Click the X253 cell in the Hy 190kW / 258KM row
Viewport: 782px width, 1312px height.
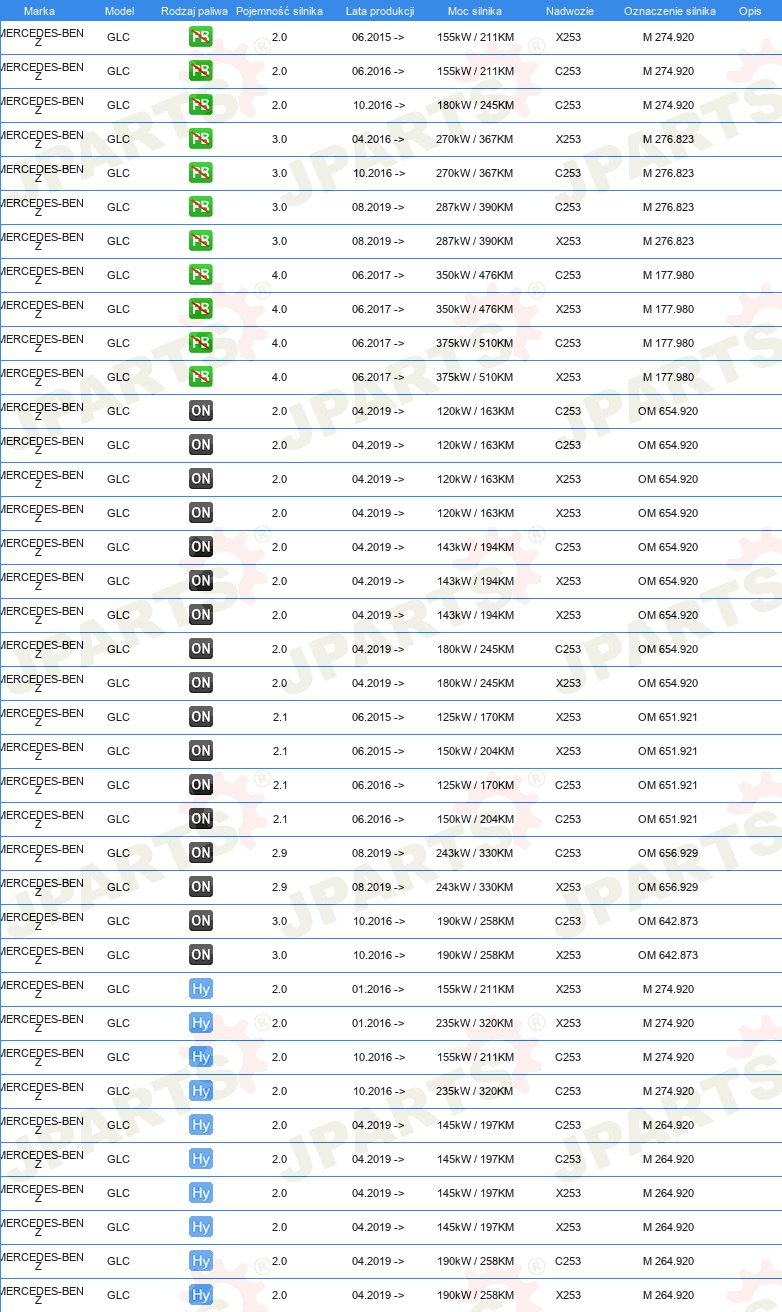pos(568,1295)
